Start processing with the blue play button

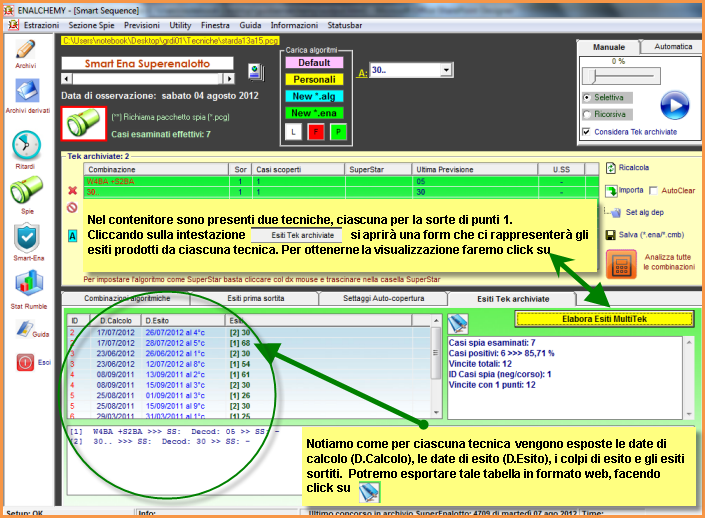(x=674, y=105)
